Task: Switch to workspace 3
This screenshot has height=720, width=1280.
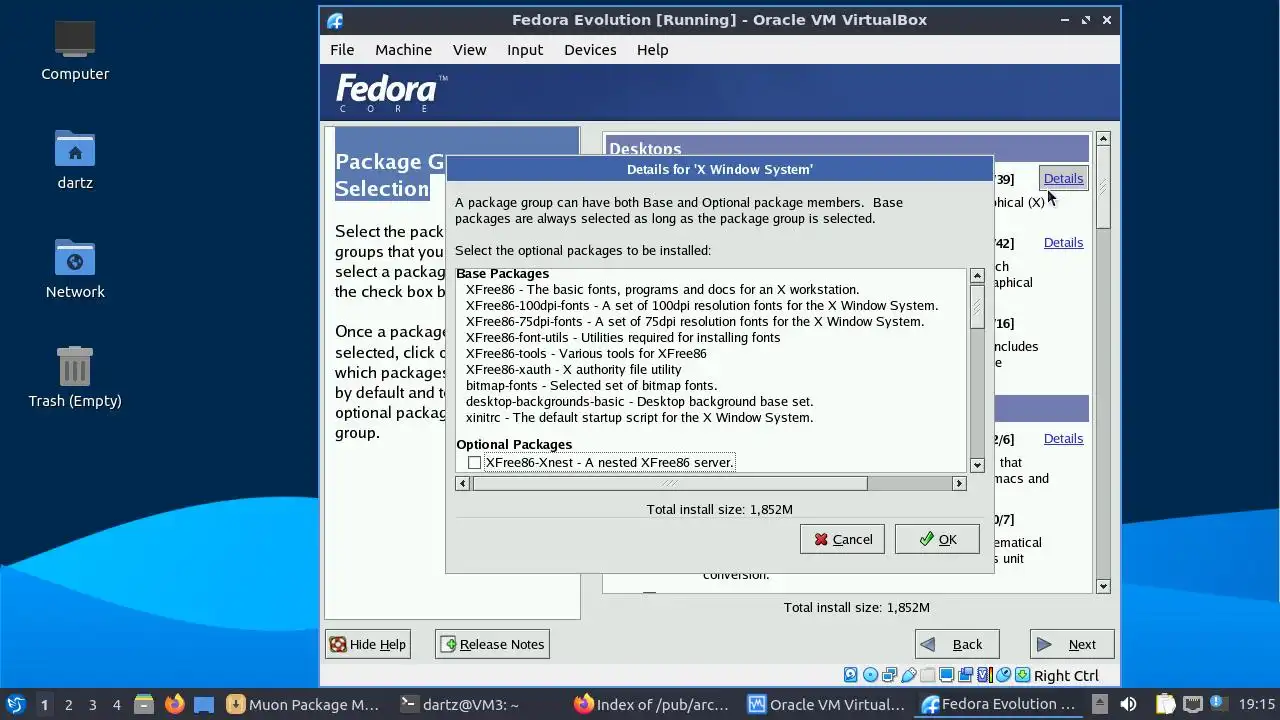Action: point(92,704)
